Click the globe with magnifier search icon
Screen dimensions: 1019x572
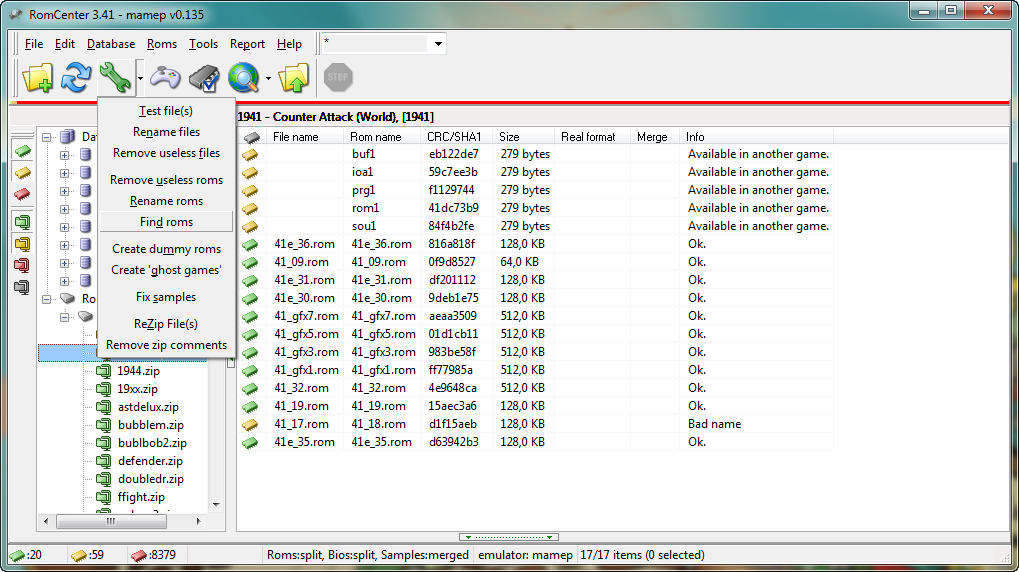(243, 77)
